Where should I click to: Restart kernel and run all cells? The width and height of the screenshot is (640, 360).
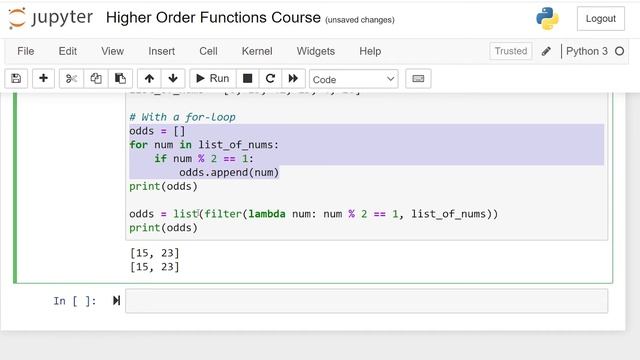coord(293,78)
